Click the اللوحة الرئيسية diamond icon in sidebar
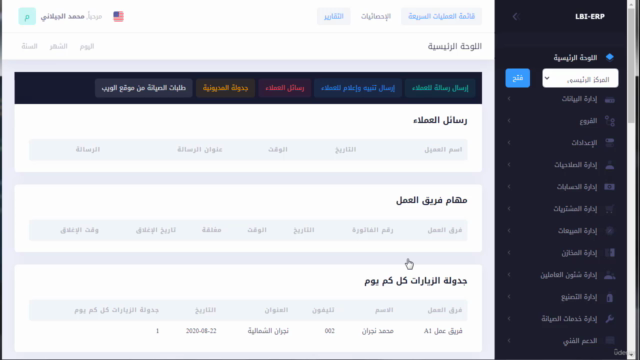Image resolution: width=640 pixels, height=360 pixels. point(609,57)
